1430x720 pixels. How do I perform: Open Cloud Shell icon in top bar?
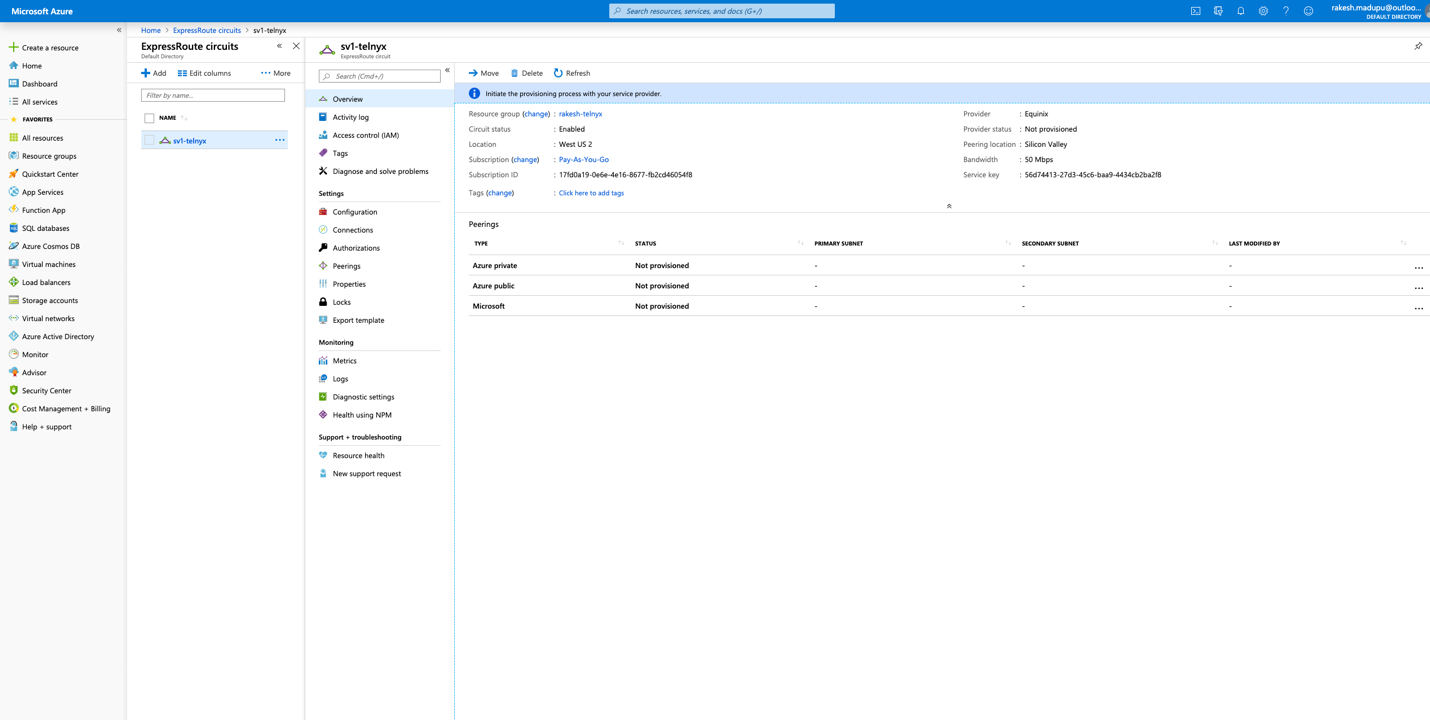pos(1195,11)
